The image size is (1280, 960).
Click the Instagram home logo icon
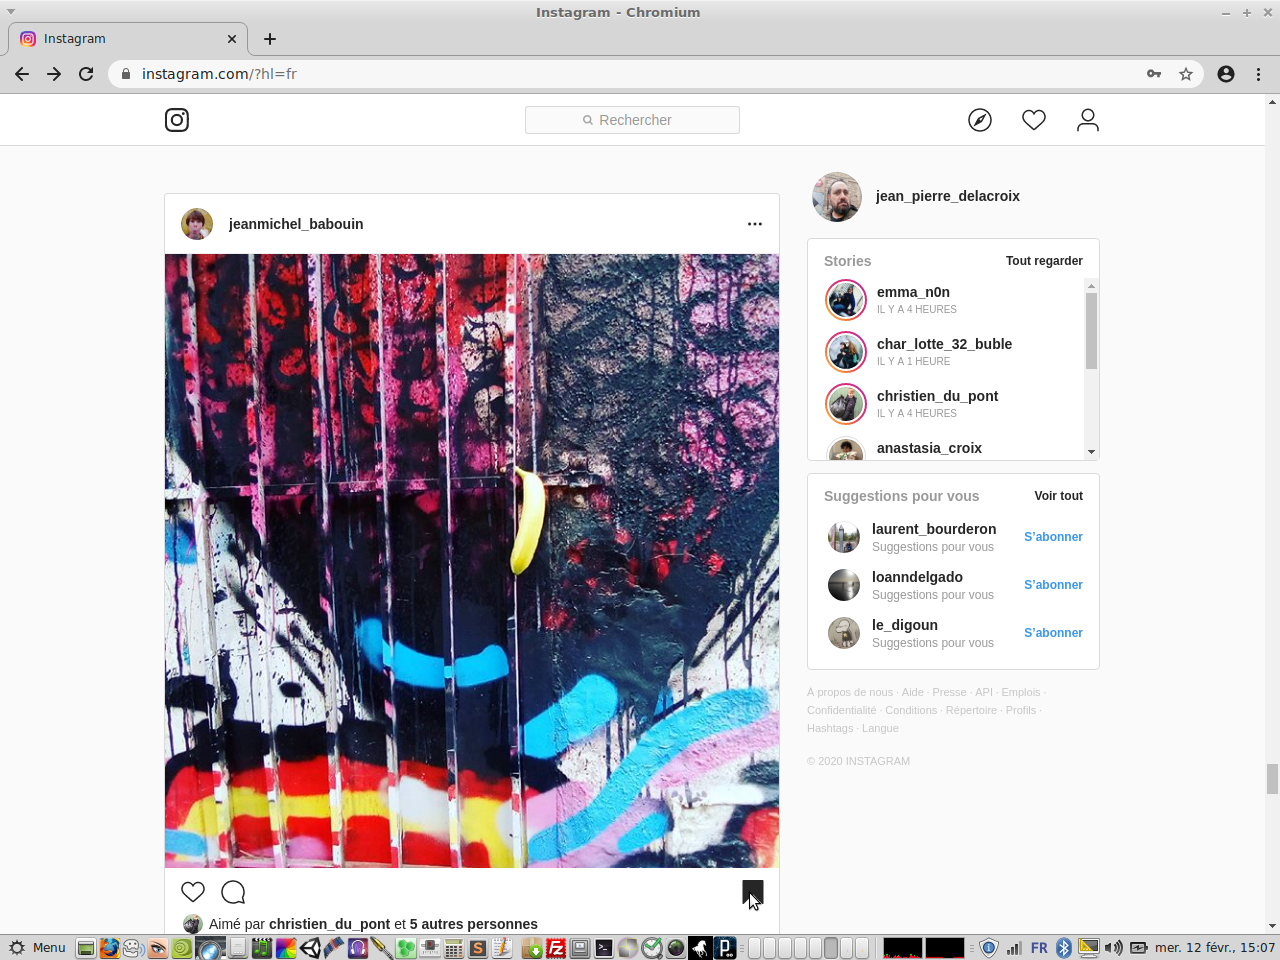point(177,120)
